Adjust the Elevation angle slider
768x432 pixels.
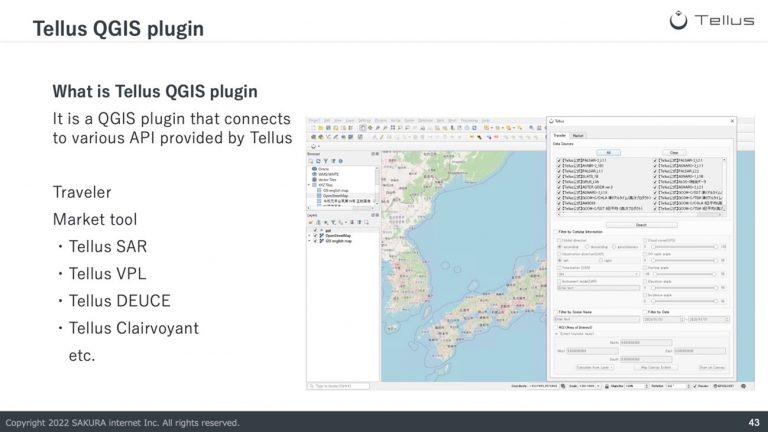[684, 288]
